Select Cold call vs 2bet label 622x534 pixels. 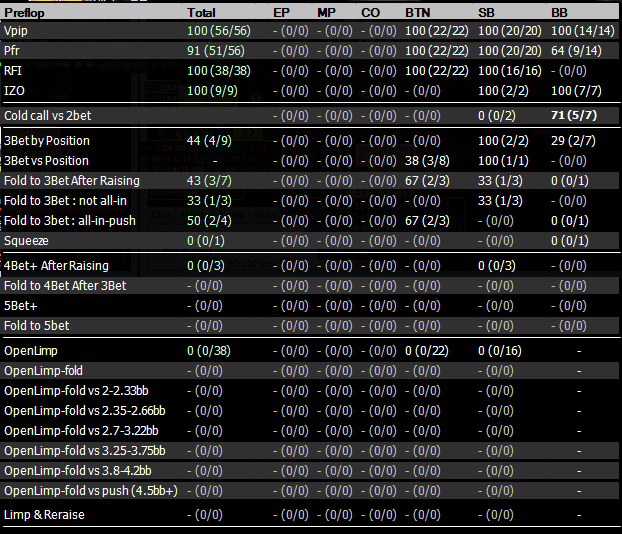pyautogui.click(x=48, y=115)
